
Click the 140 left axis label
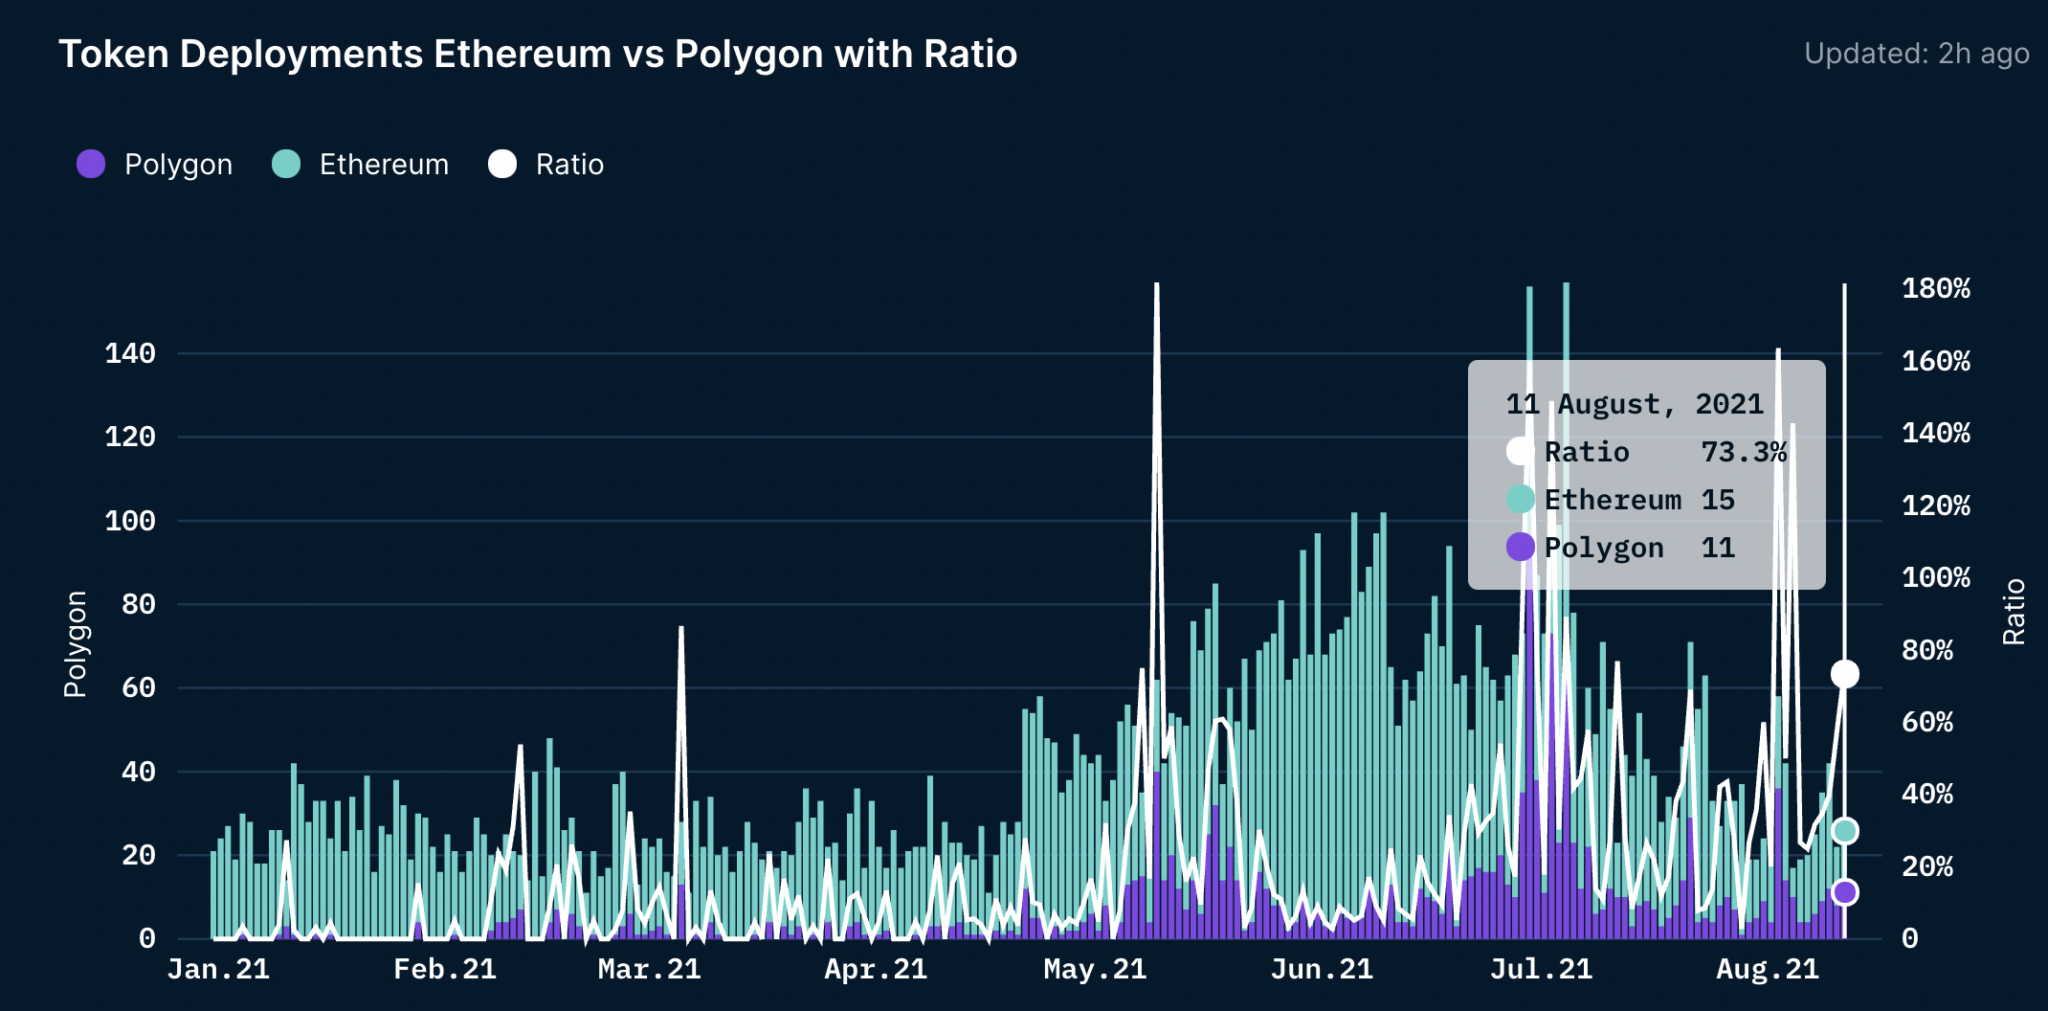130,353
